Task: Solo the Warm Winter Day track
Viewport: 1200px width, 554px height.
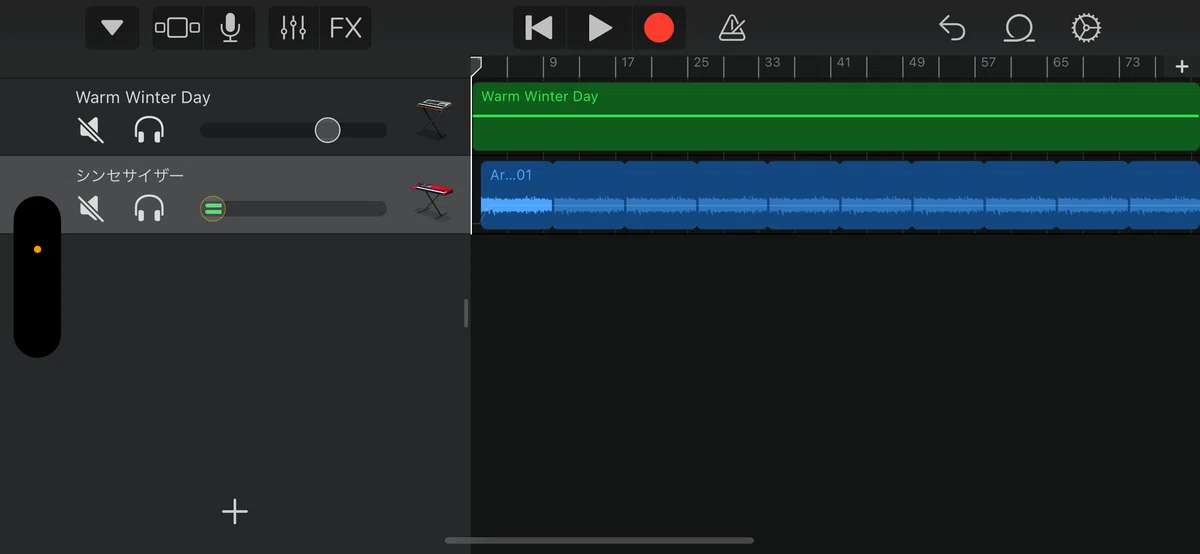Action: point(149,130)
